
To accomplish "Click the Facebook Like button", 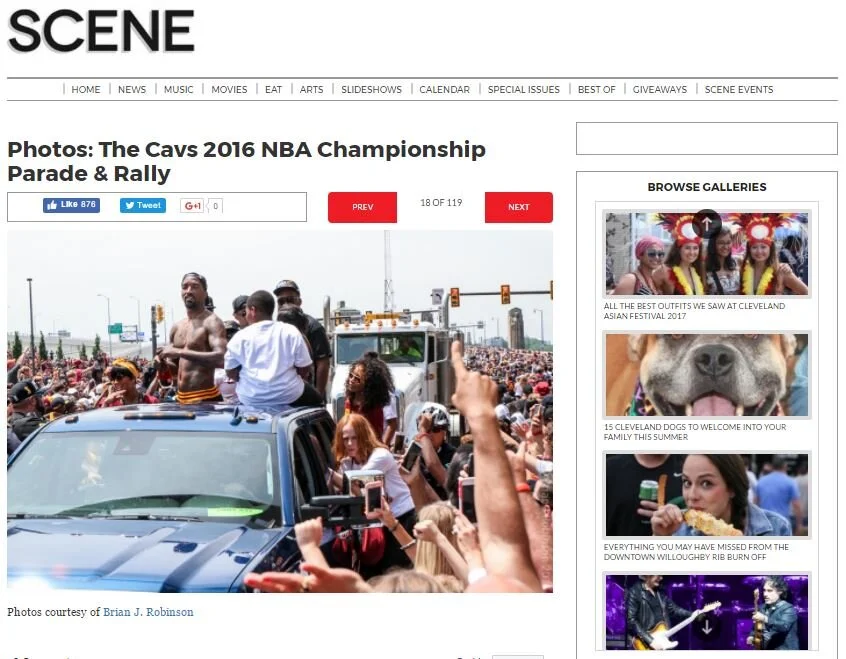I will point(71,205).
